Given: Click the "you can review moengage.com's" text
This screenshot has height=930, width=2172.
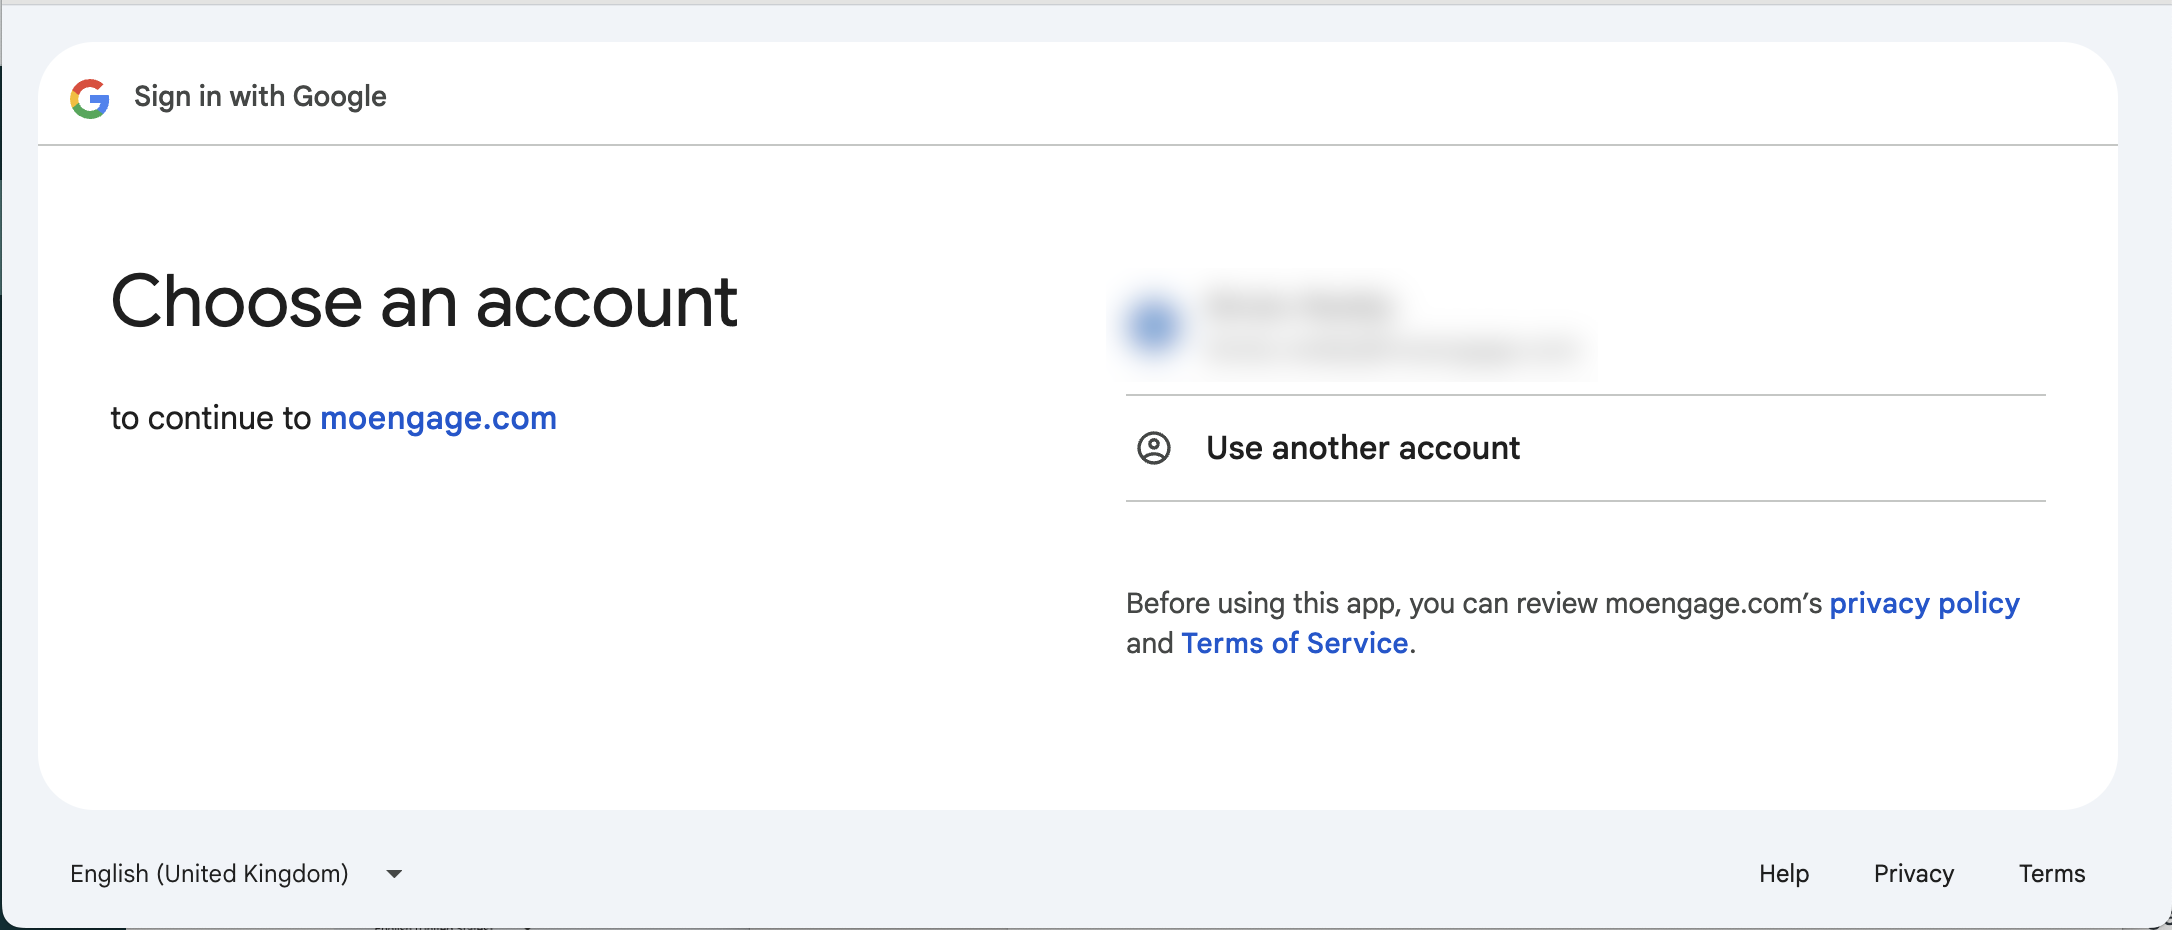Looking at the screenshot, I should tap(1616, 604).
